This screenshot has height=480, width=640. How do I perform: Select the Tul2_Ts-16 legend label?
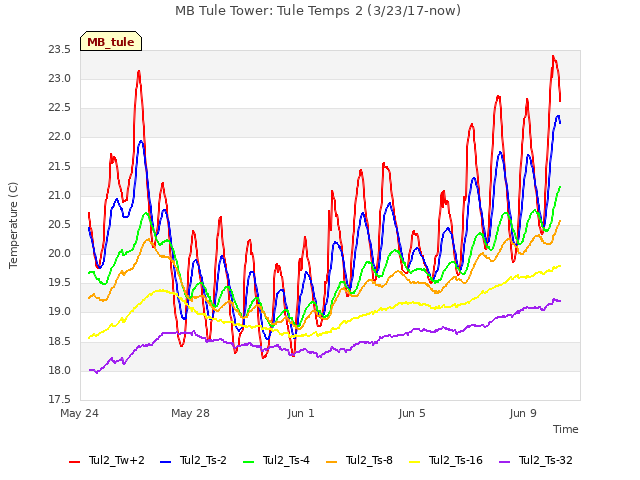(456, 460)
